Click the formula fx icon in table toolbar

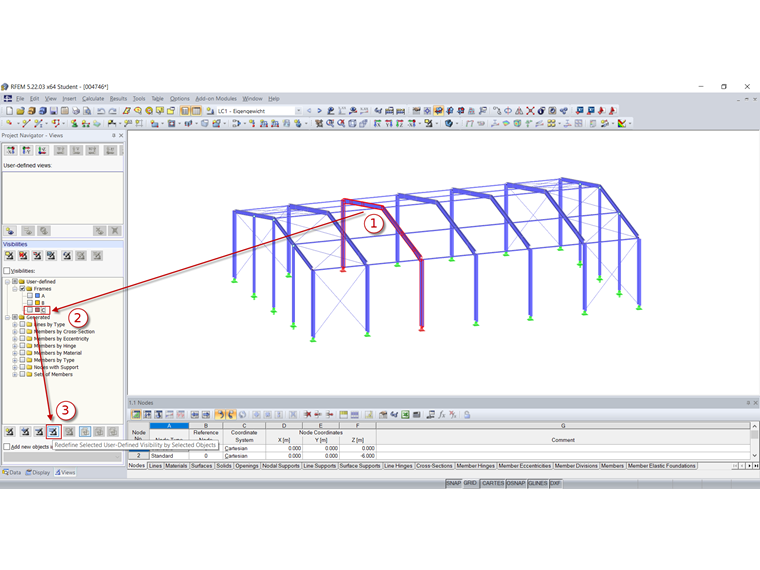[x=442, y=415]
